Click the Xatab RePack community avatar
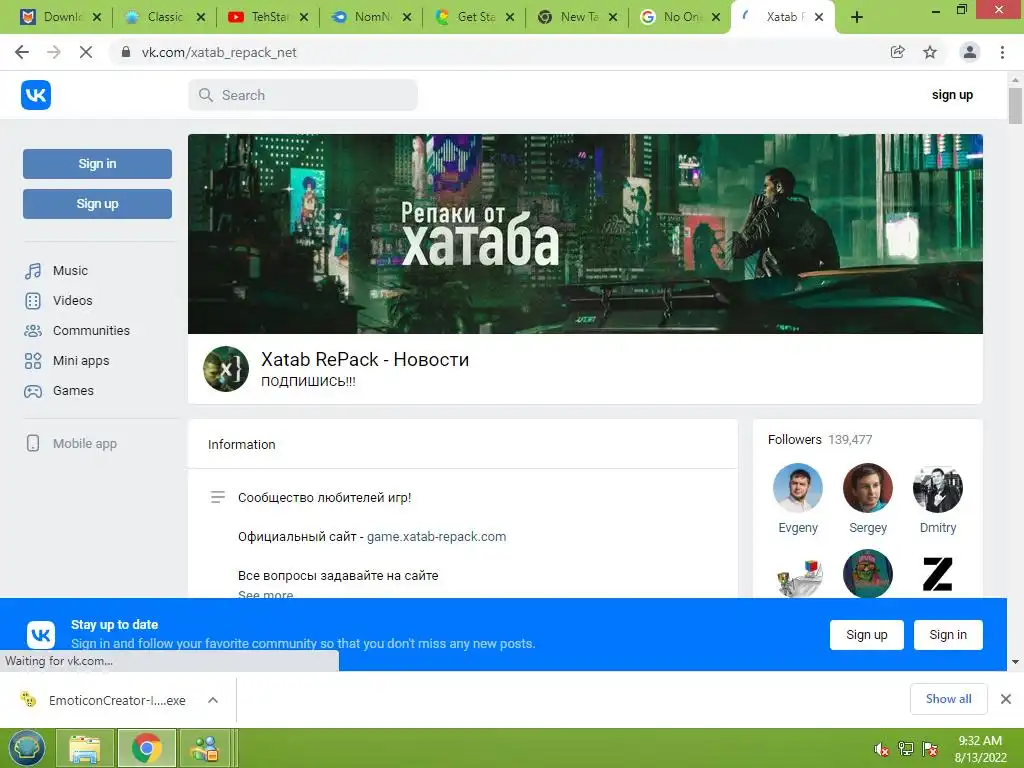Image resolution: width=1024 pixels, height=768 pixels. coord(226,369)
